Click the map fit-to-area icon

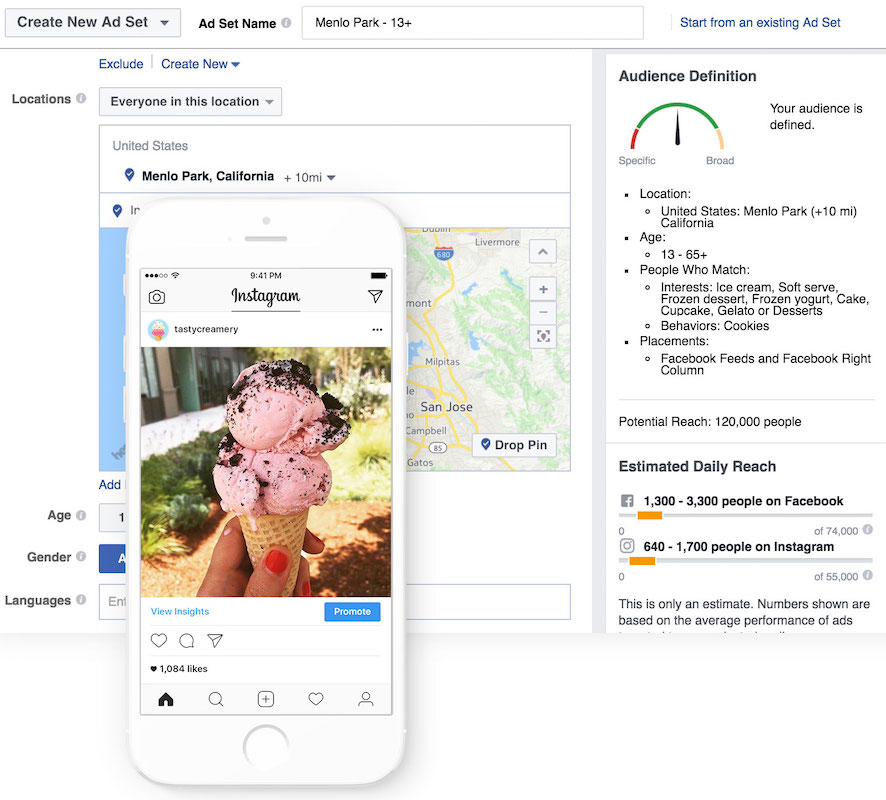[543, 337]
